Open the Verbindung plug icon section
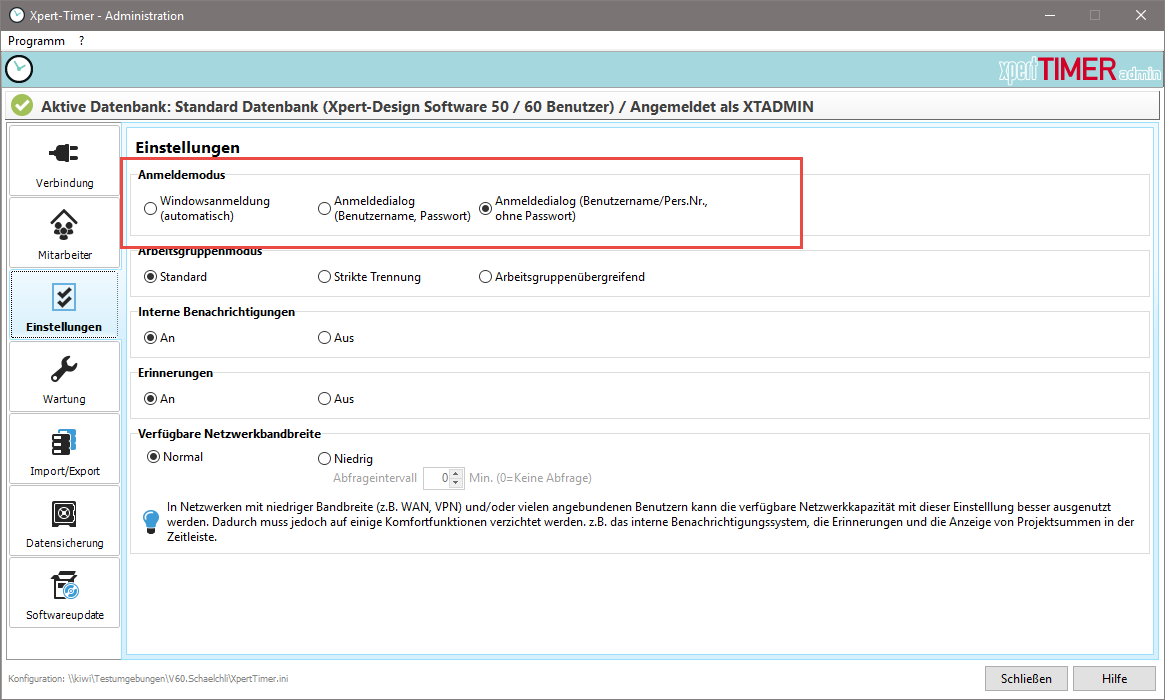The height and width of the screenshot is (700, 1165). [x=64, y=154]
